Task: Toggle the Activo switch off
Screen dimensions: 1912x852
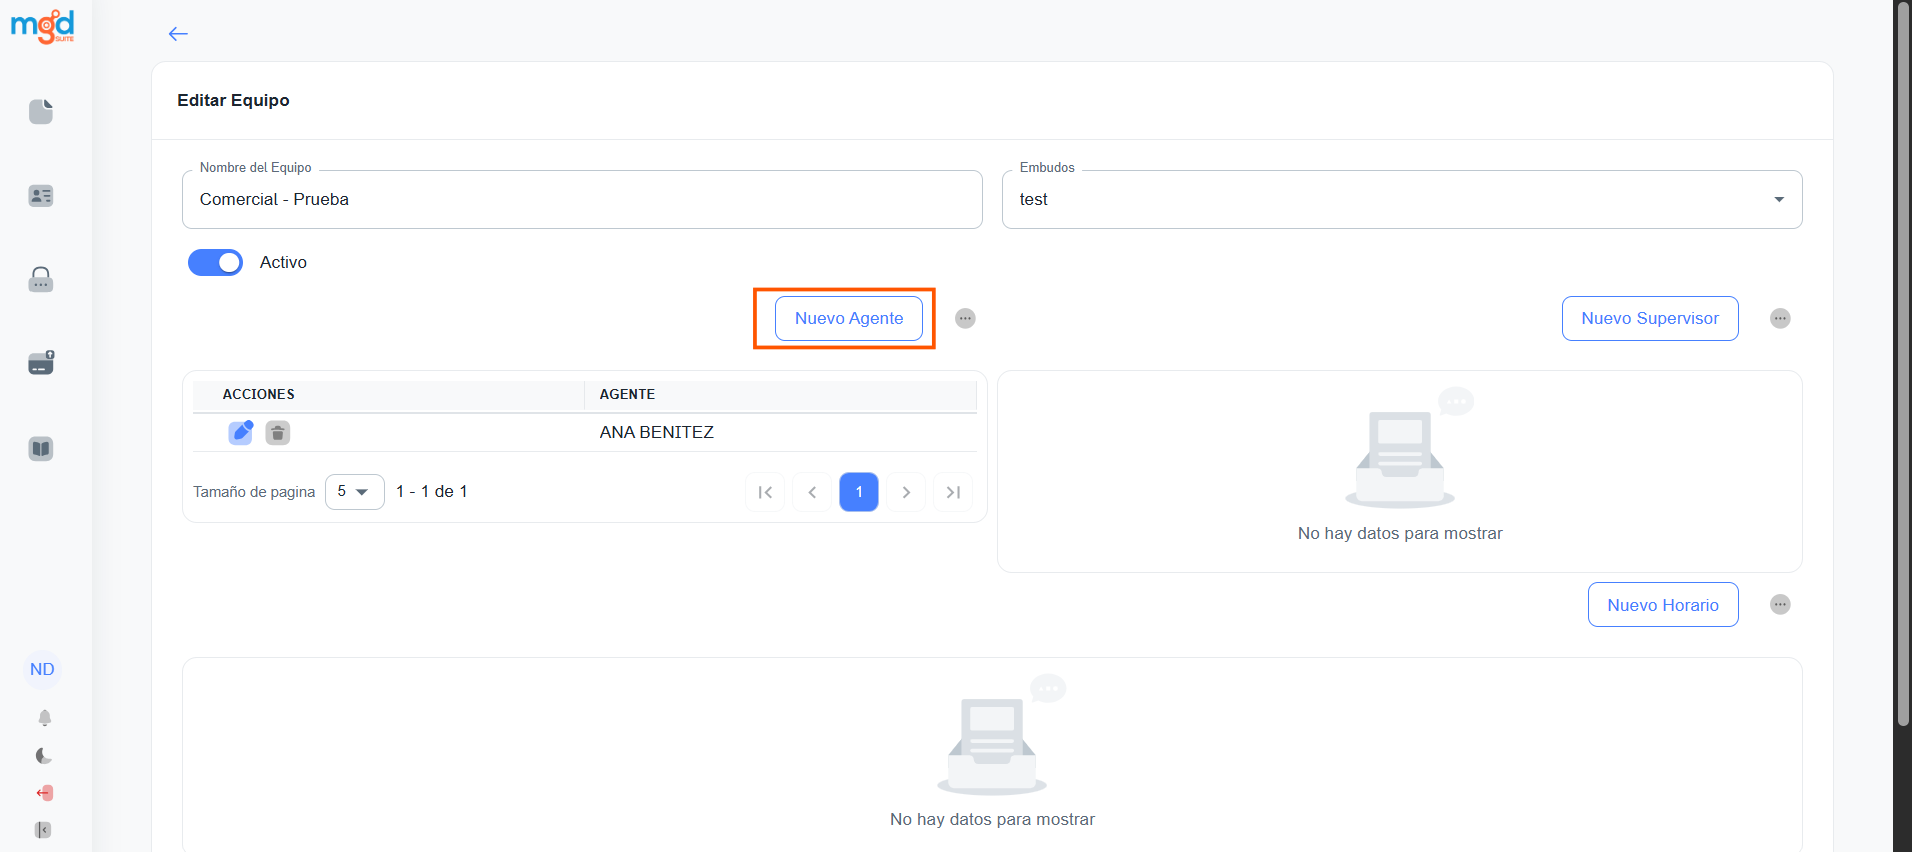Action: point(215,262)
